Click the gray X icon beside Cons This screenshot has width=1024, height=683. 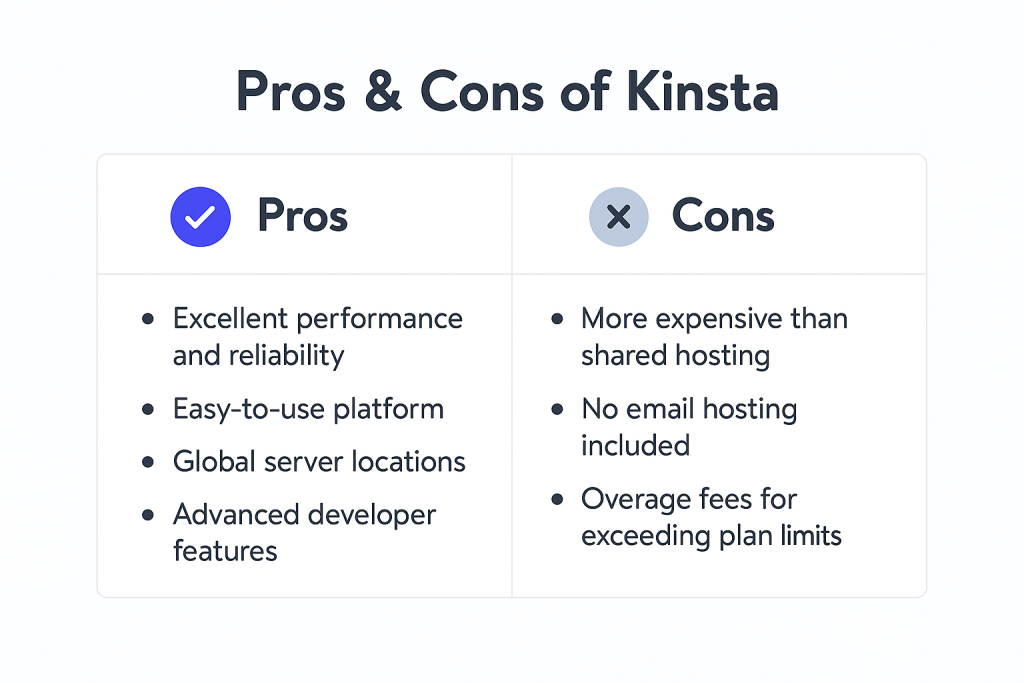pos(618,217)
